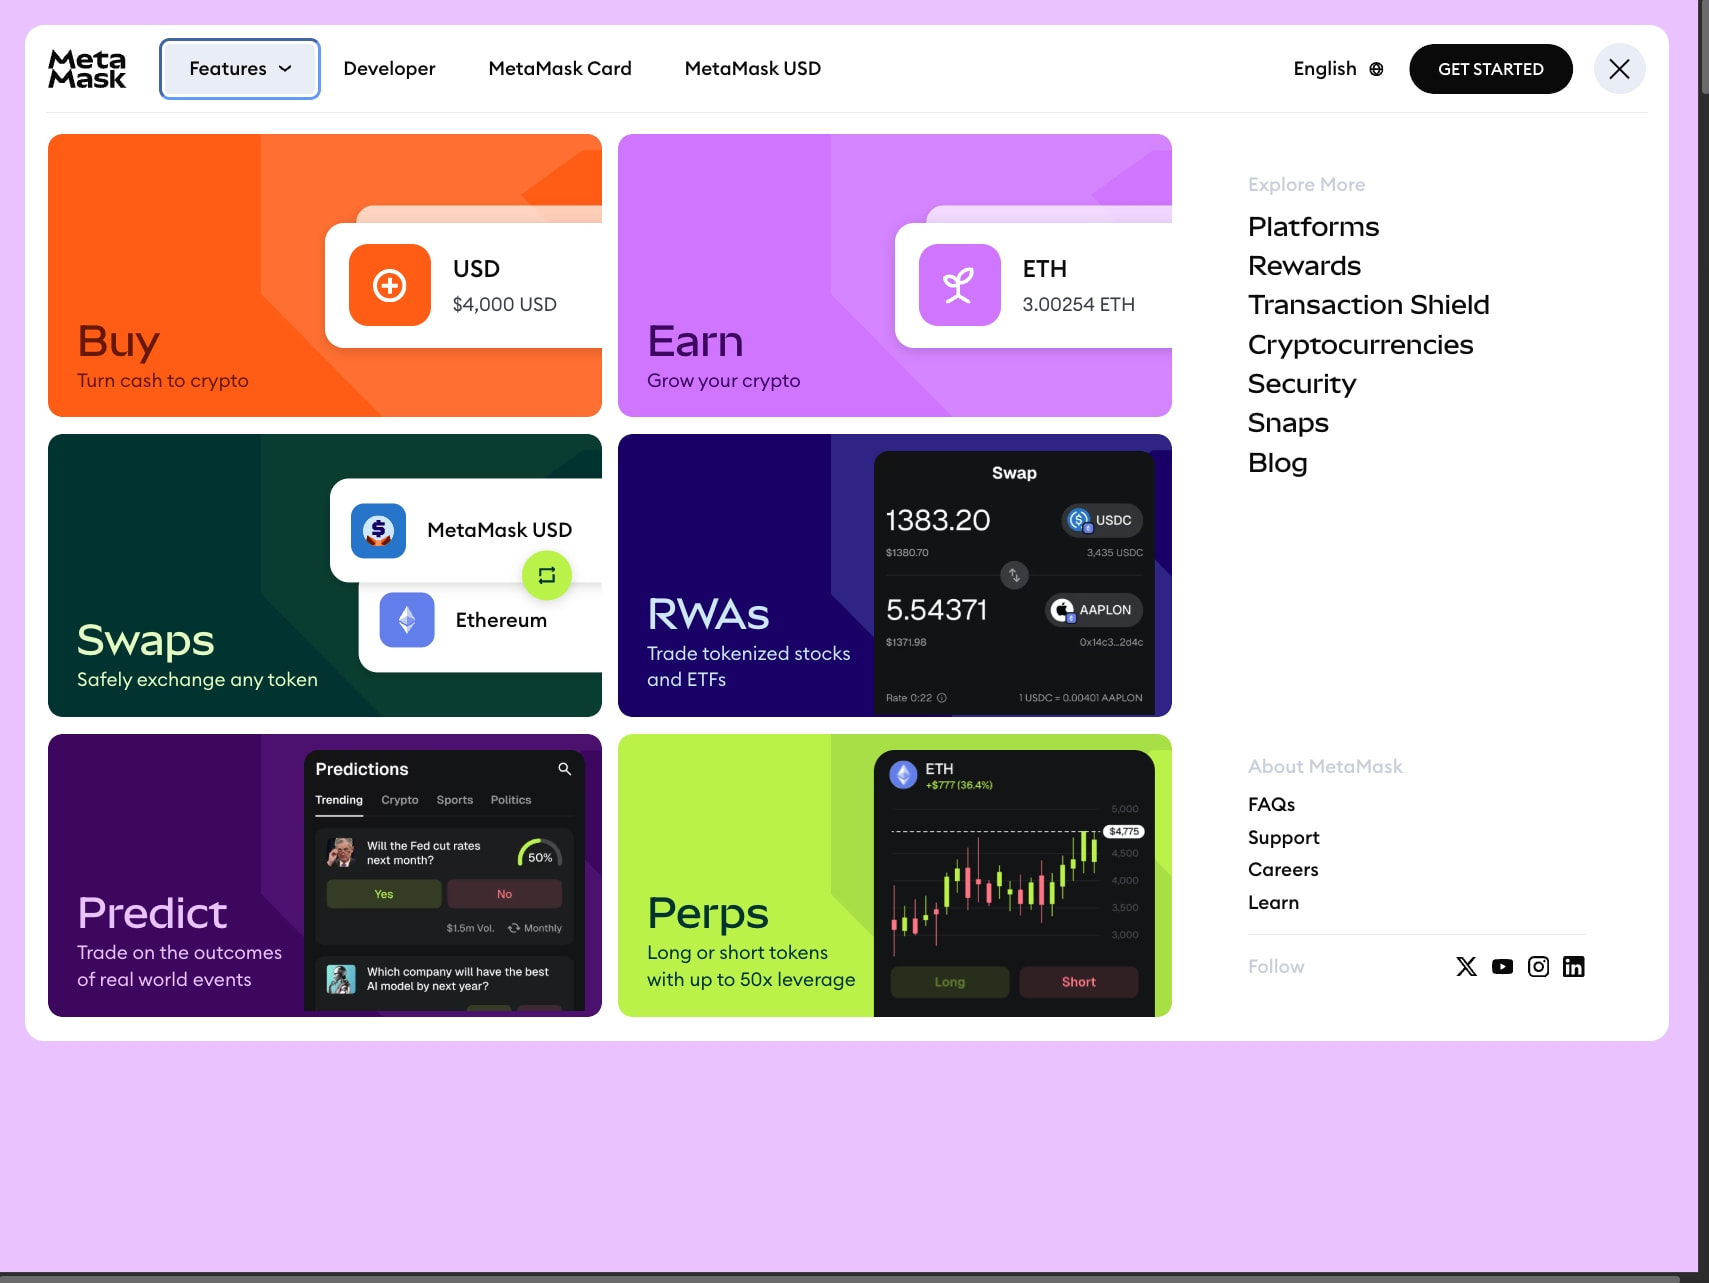
Task: Open the Learn link
Action: point(1274,903)
